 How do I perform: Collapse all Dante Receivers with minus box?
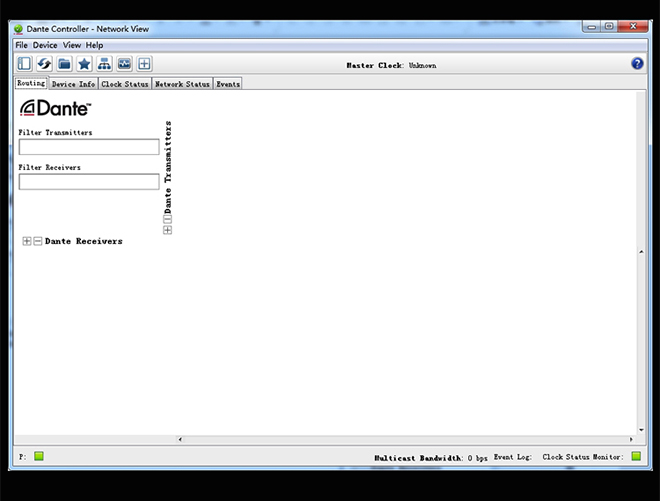(x=38, y=241)
